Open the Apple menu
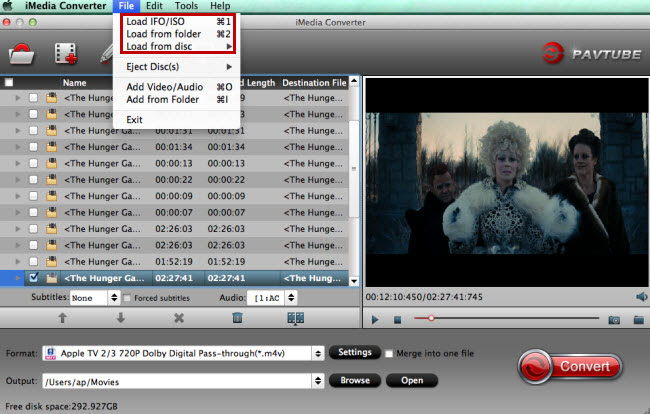This screenshot has width=650, height=414. click(x=8, y=6)
